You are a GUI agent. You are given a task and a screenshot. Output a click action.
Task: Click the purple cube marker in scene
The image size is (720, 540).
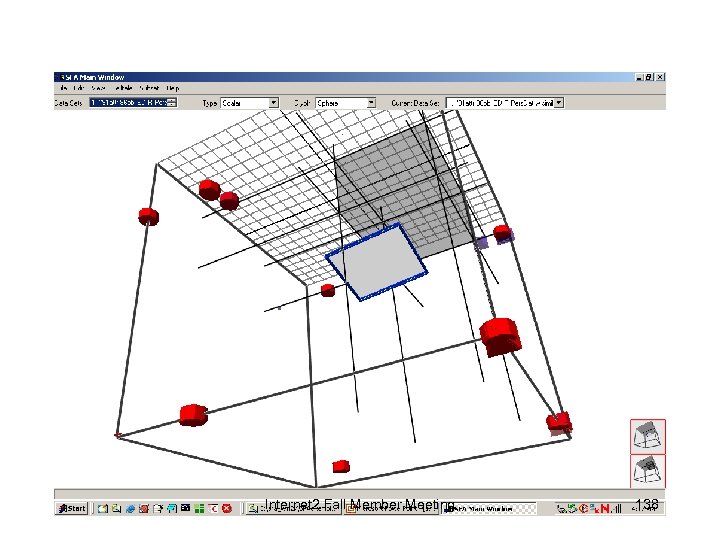click(481, 242)
